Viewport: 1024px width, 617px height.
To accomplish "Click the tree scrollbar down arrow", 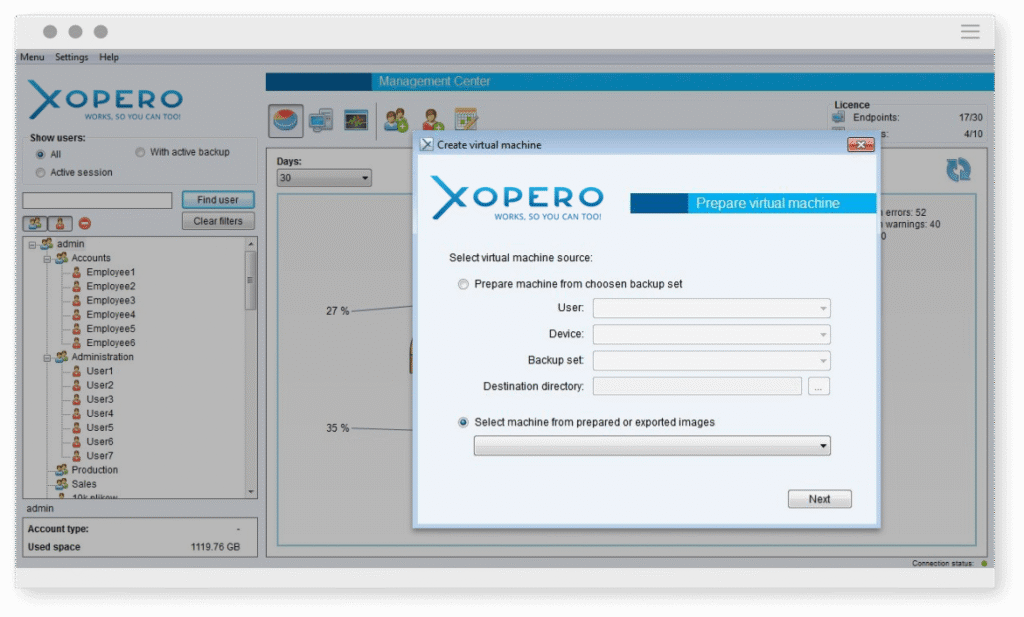I will 250,492.
